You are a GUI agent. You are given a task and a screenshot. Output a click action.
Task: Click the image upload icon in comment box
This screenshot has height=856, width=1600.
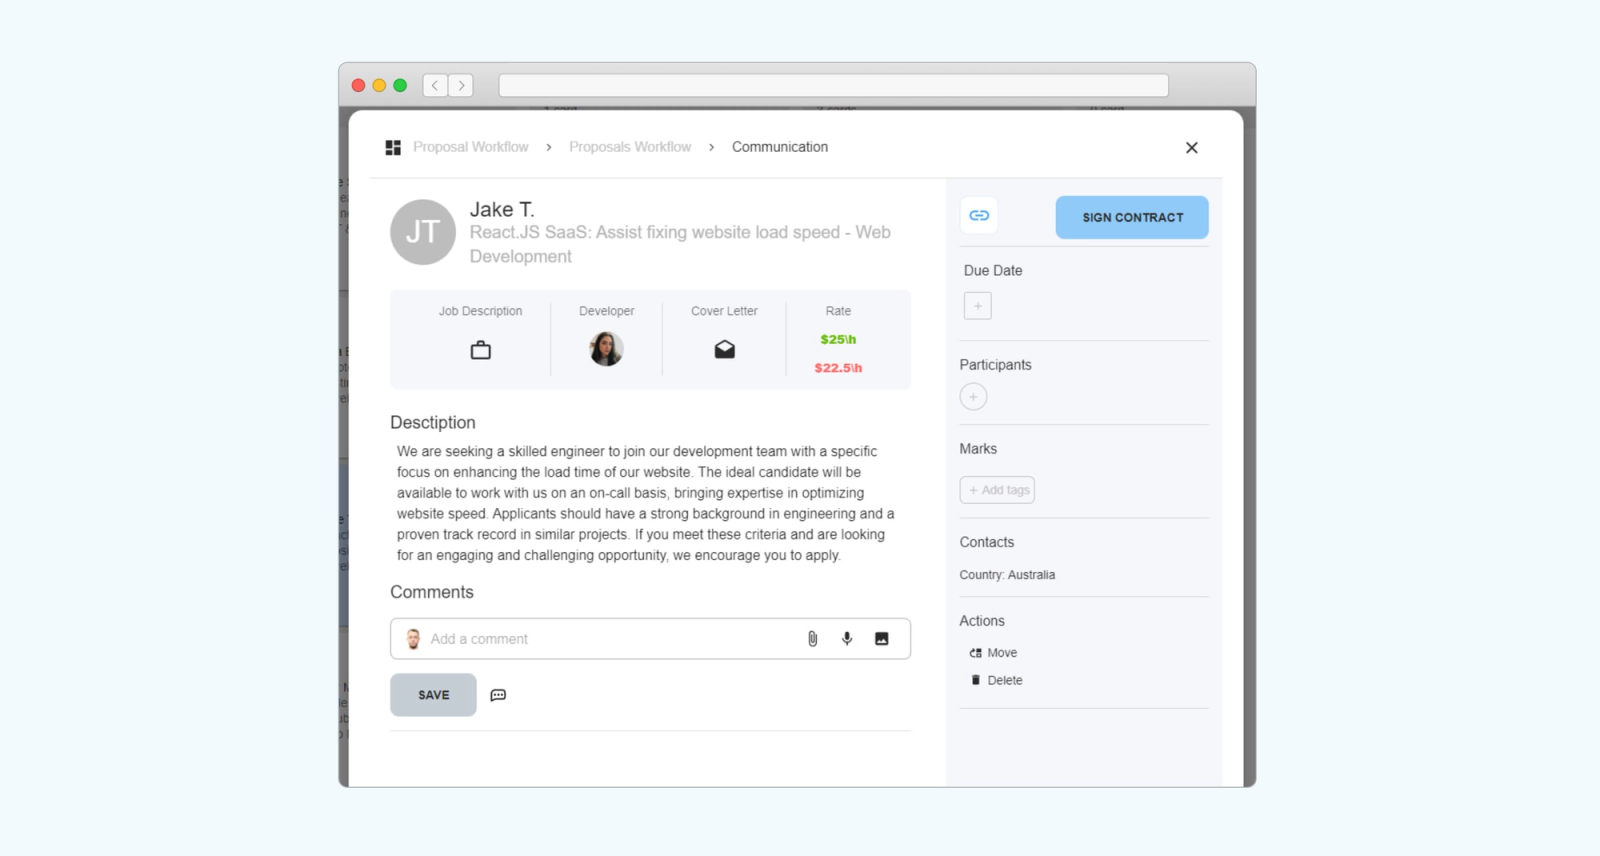[882, 639]
